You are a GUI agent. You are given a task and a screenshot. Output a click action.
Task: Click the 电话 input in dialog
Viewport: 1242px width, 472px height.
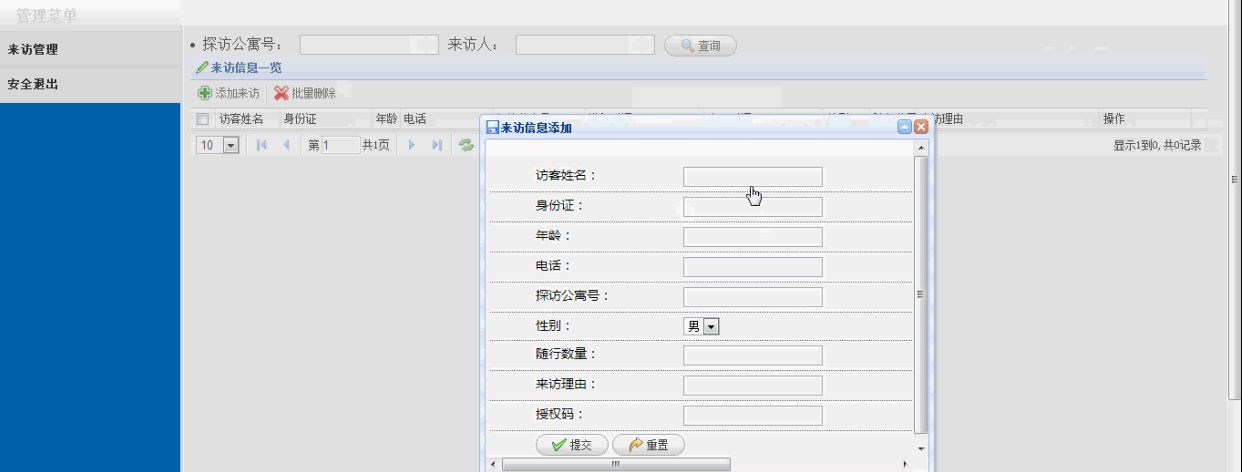click(x=753, y=267)
